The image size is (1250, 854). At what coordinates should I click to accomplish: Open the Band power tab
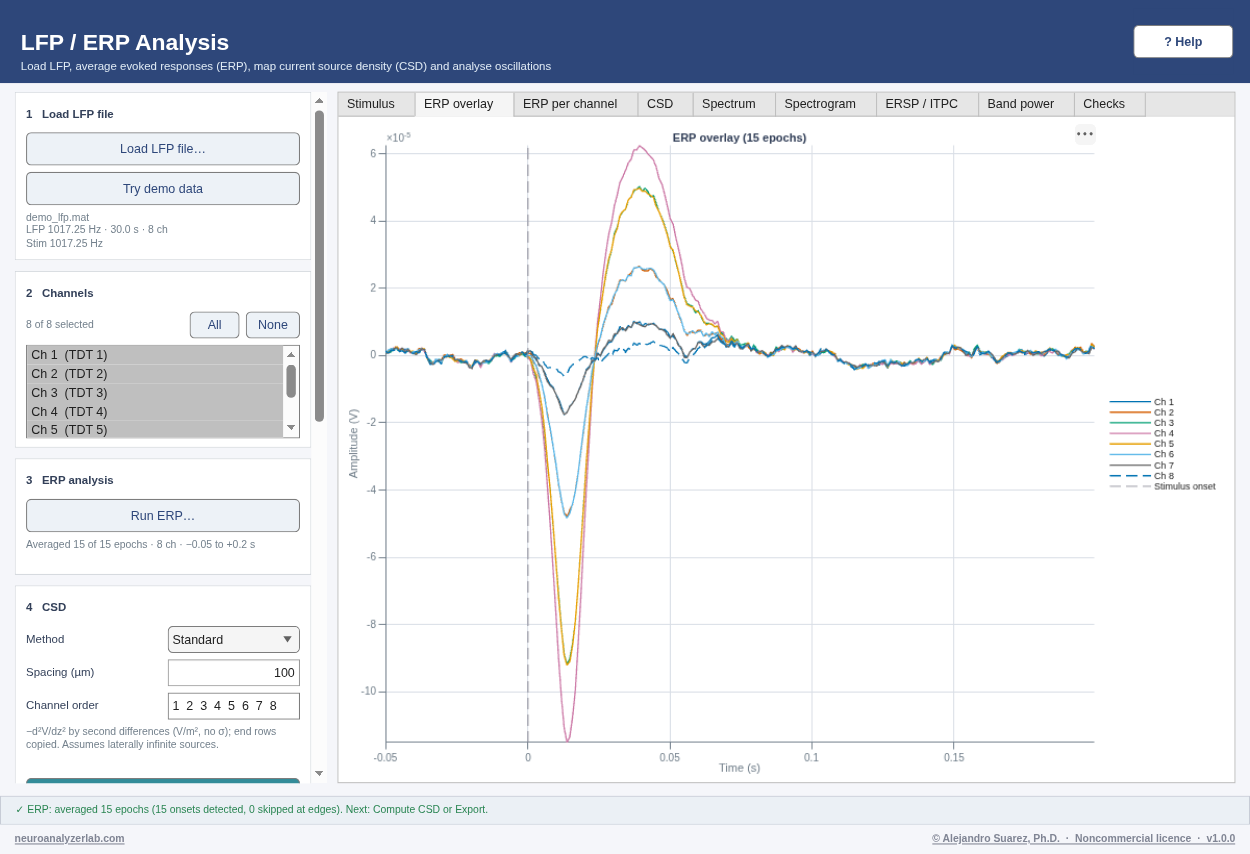click(x=1026, y=104)
